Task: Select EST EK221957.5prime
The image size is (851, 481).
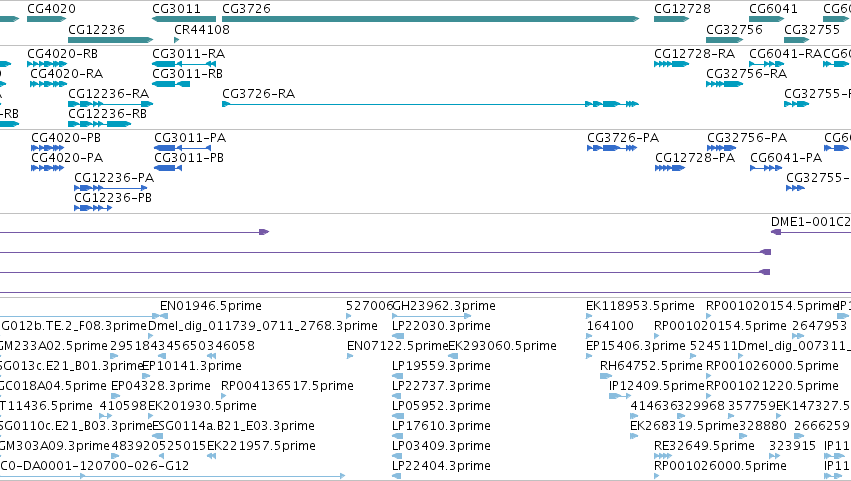Action: 261,446
